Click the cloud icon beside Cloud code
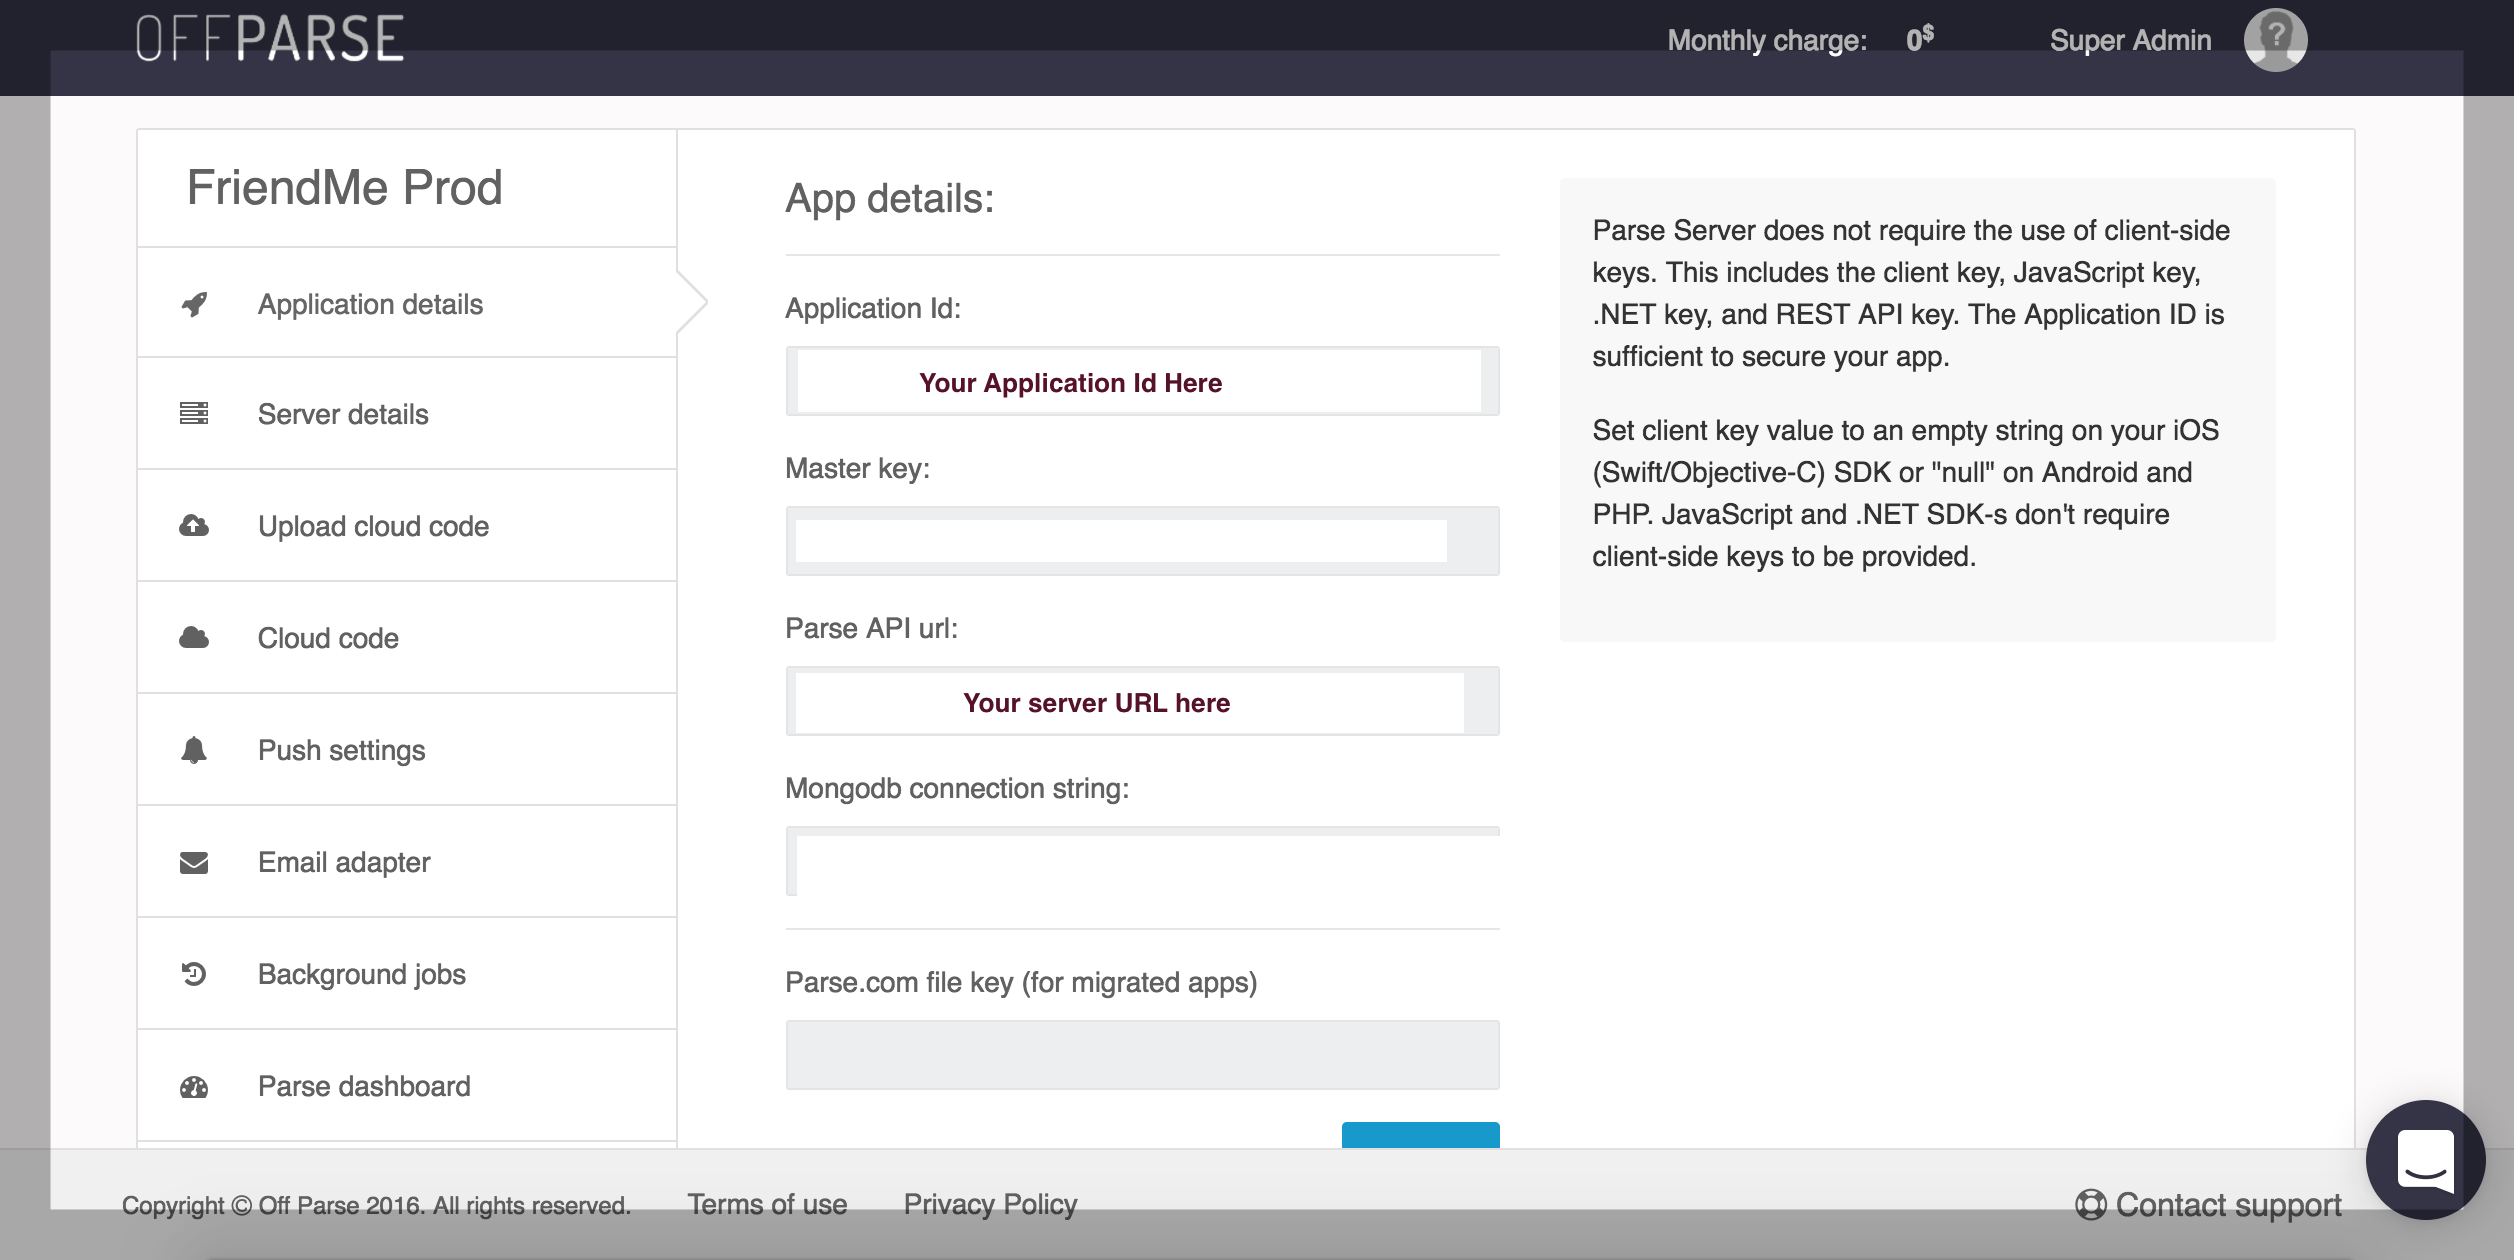Screen dimensions: 2514x1260 coord(194,637)
